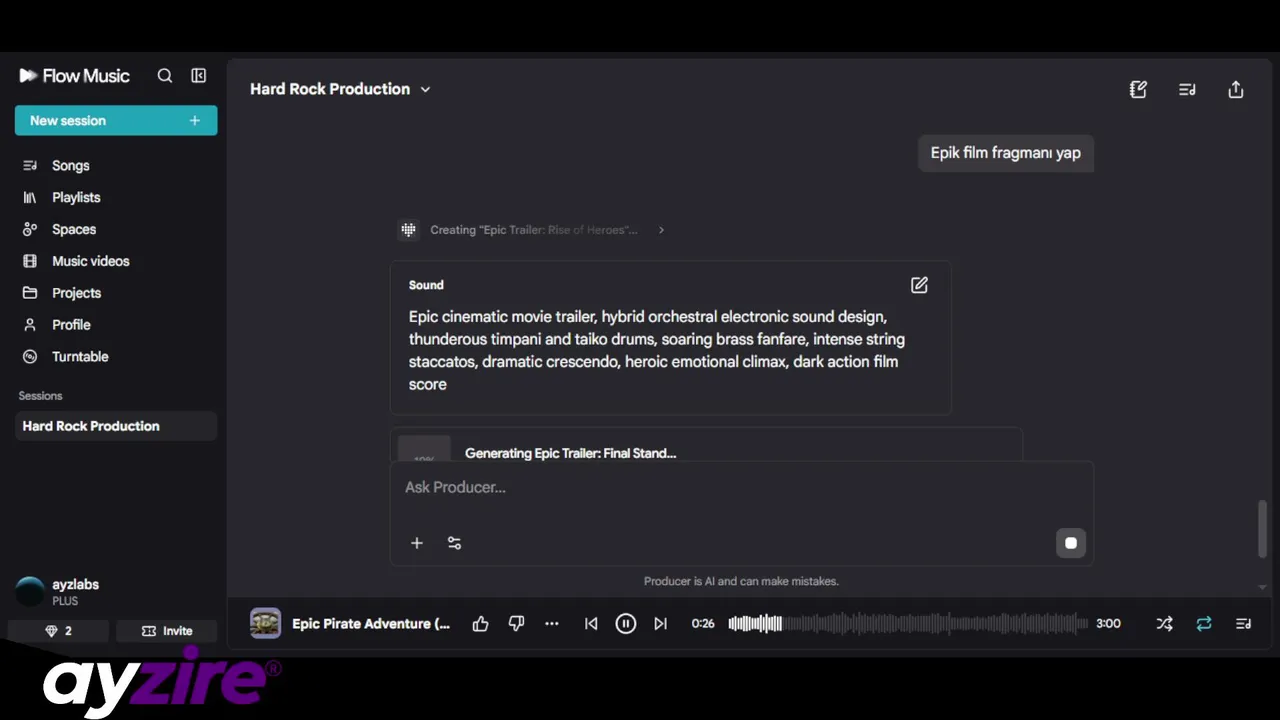Start a New session
The image size is (1280, 720).
pyautogui.click(x=116, y=120)
